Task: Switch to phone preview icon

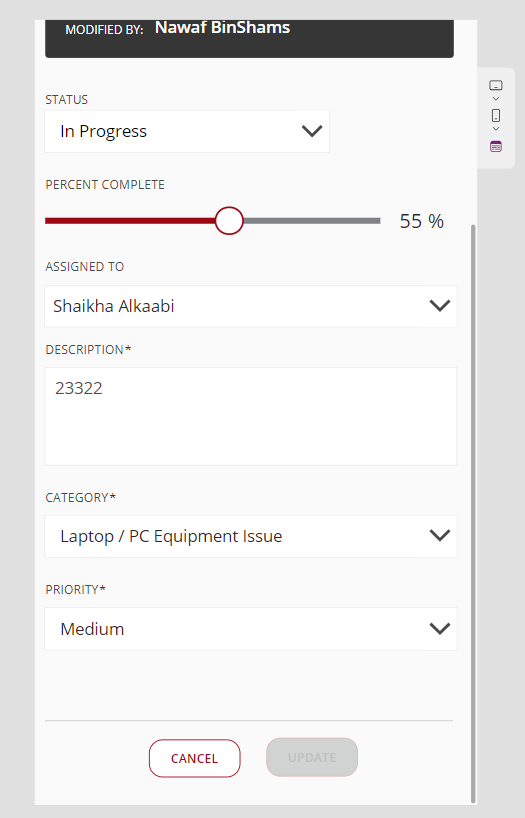Action: (x=496, y=115)
